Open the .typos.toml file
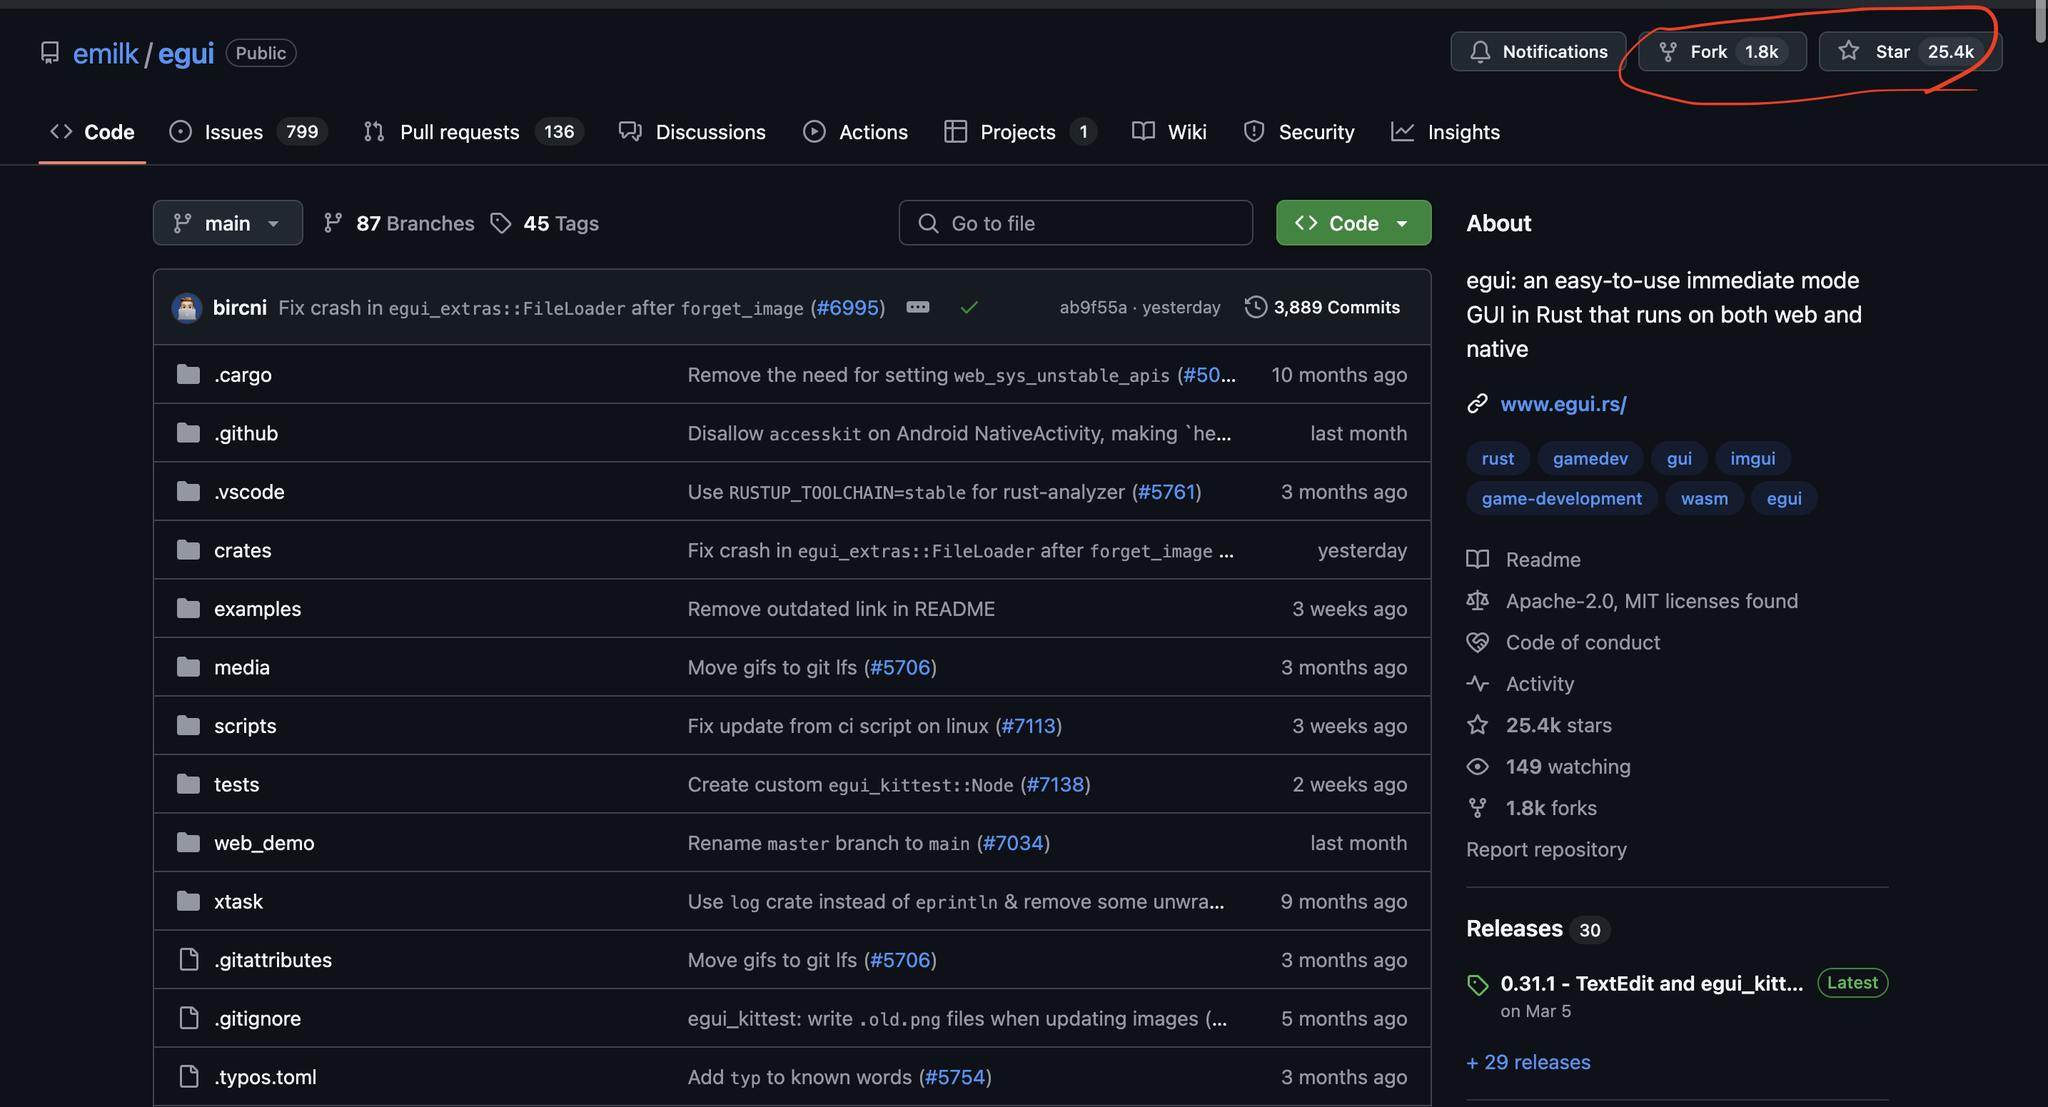Viewport: 2048px width, 1107px height. [265, 1077]
